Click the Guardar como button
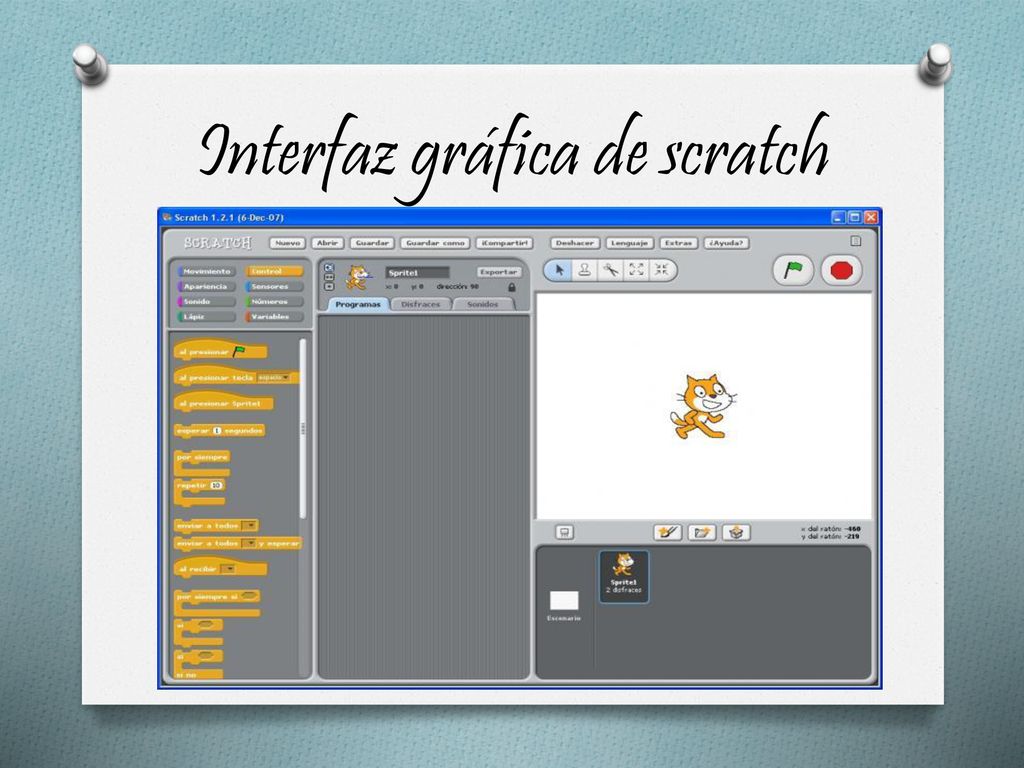 point(435,243)
